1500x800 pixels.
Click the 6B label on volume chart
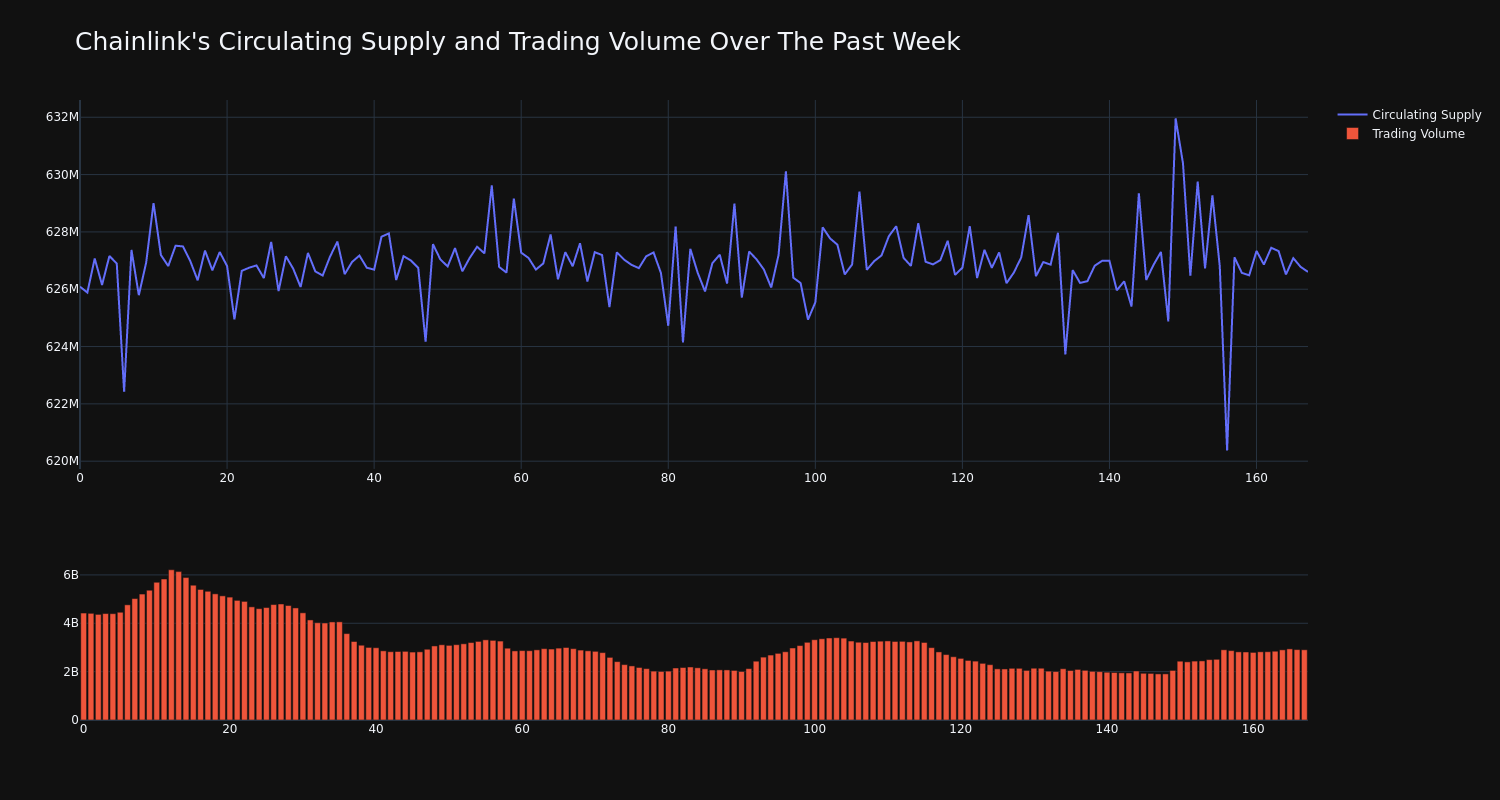point(70,575)
